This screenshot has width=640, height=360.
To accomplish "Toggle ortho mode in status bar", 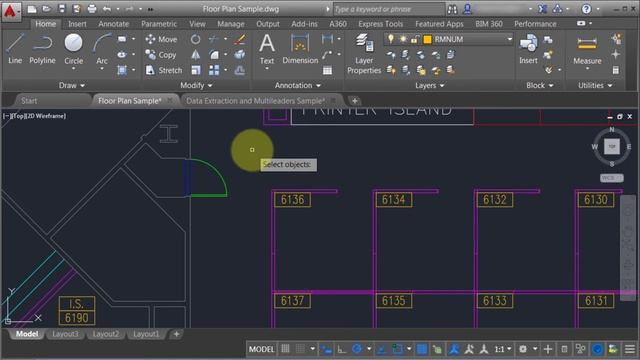I will pos(341,349).
